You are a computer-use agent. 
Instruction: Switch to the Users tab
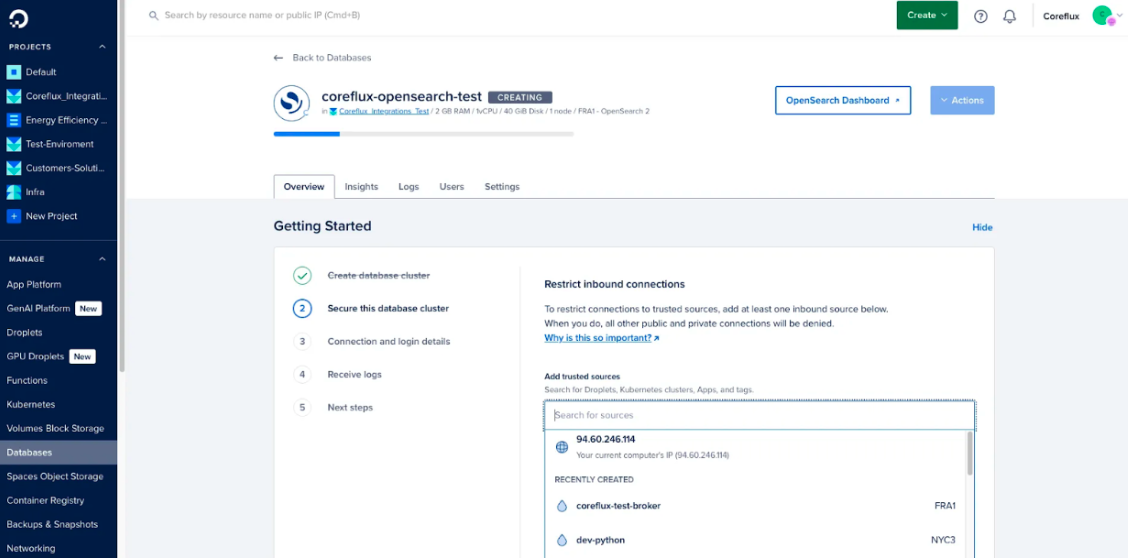pos(452,187)
